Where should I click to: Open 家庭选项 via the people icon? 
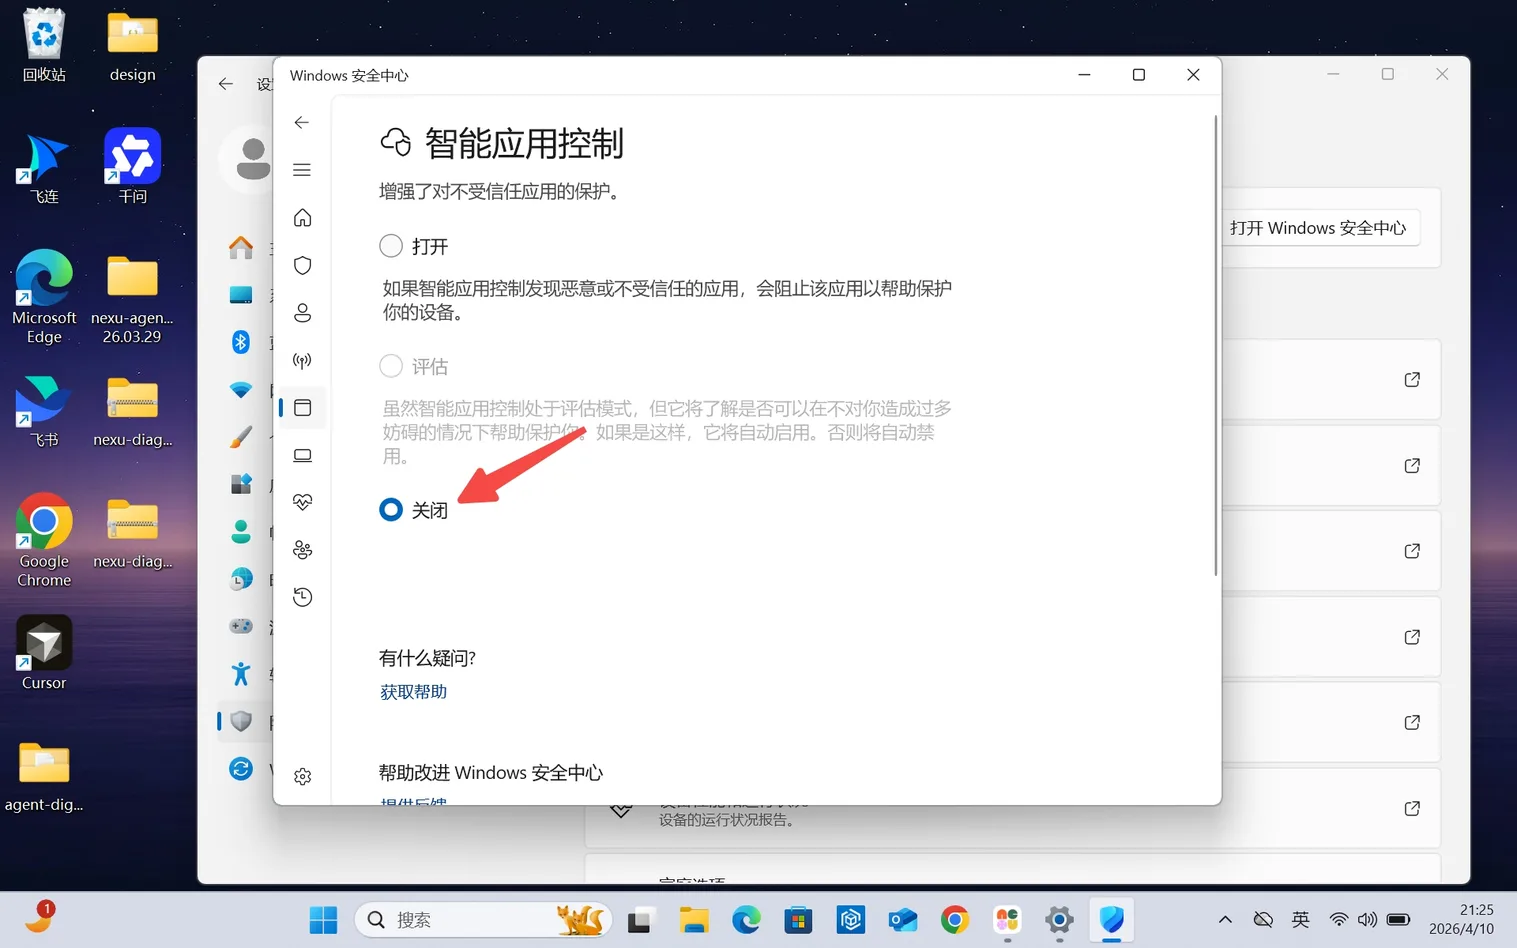(302, 549)
